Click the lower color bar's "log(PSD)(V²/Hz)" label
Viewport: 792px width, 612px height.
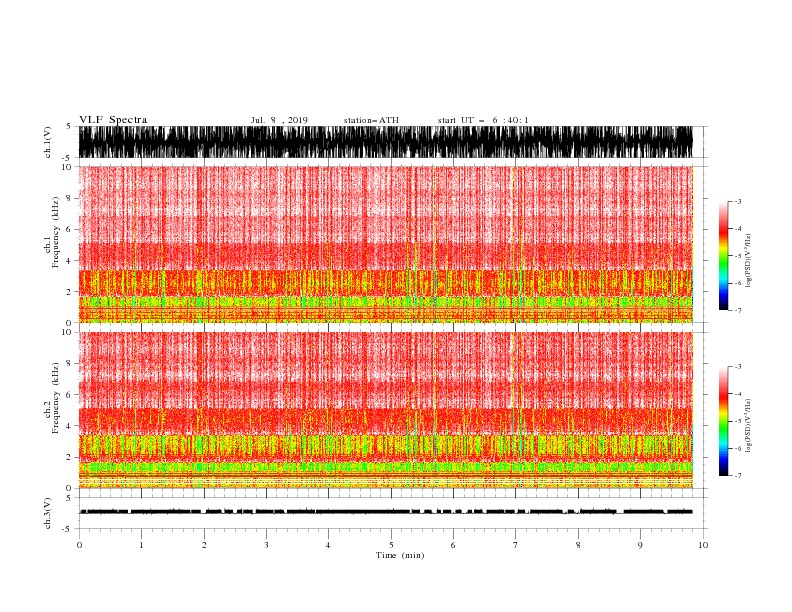point(749,426)
